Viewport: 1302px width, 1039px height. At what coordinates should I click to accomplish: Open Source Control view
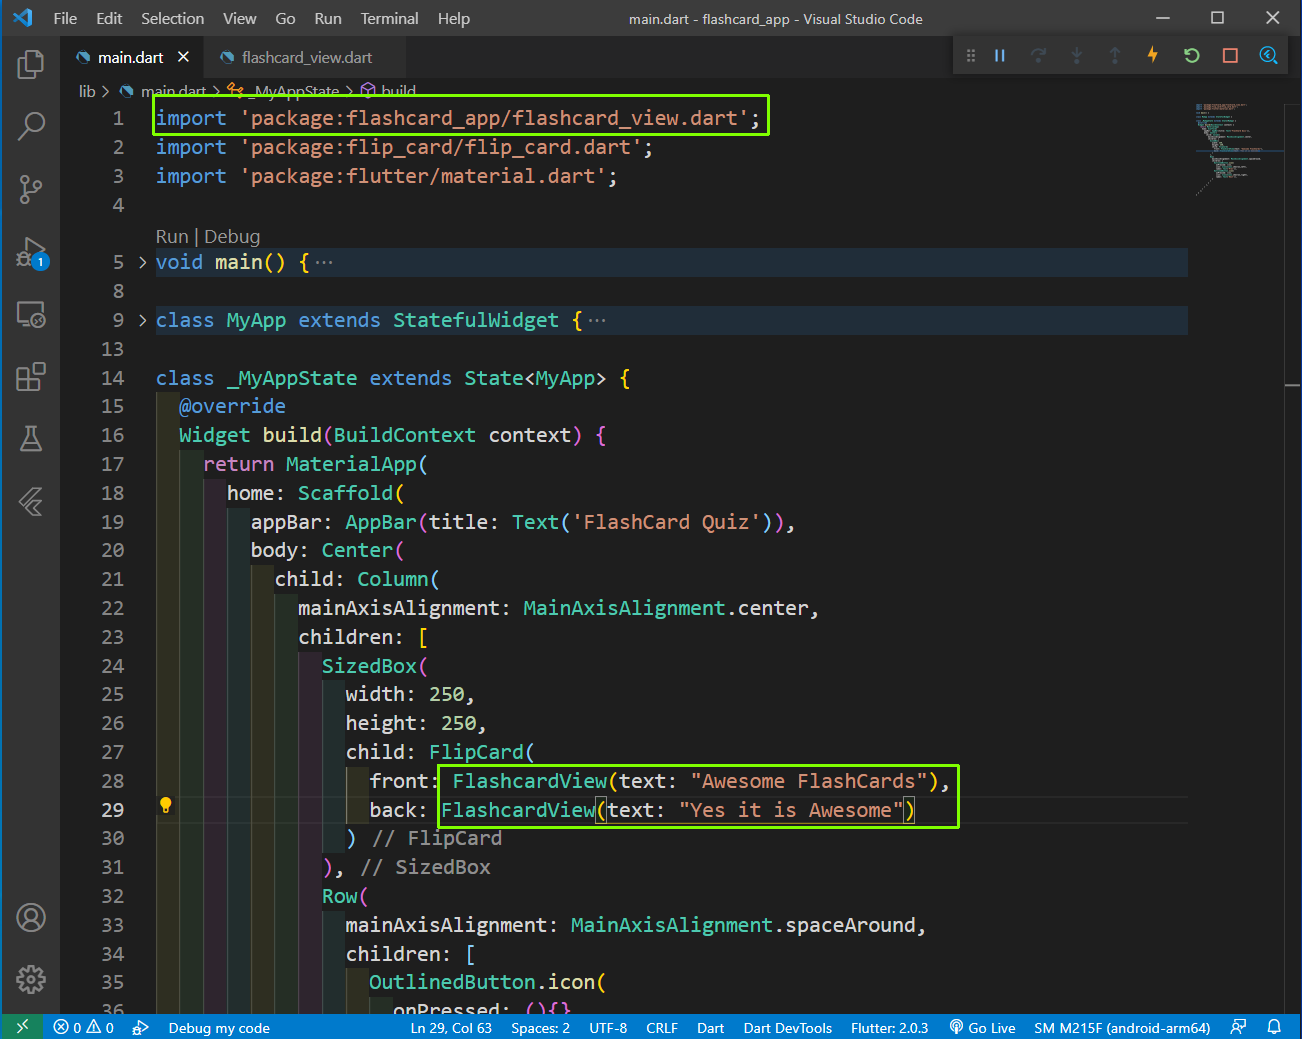click(x=31, y=189)
